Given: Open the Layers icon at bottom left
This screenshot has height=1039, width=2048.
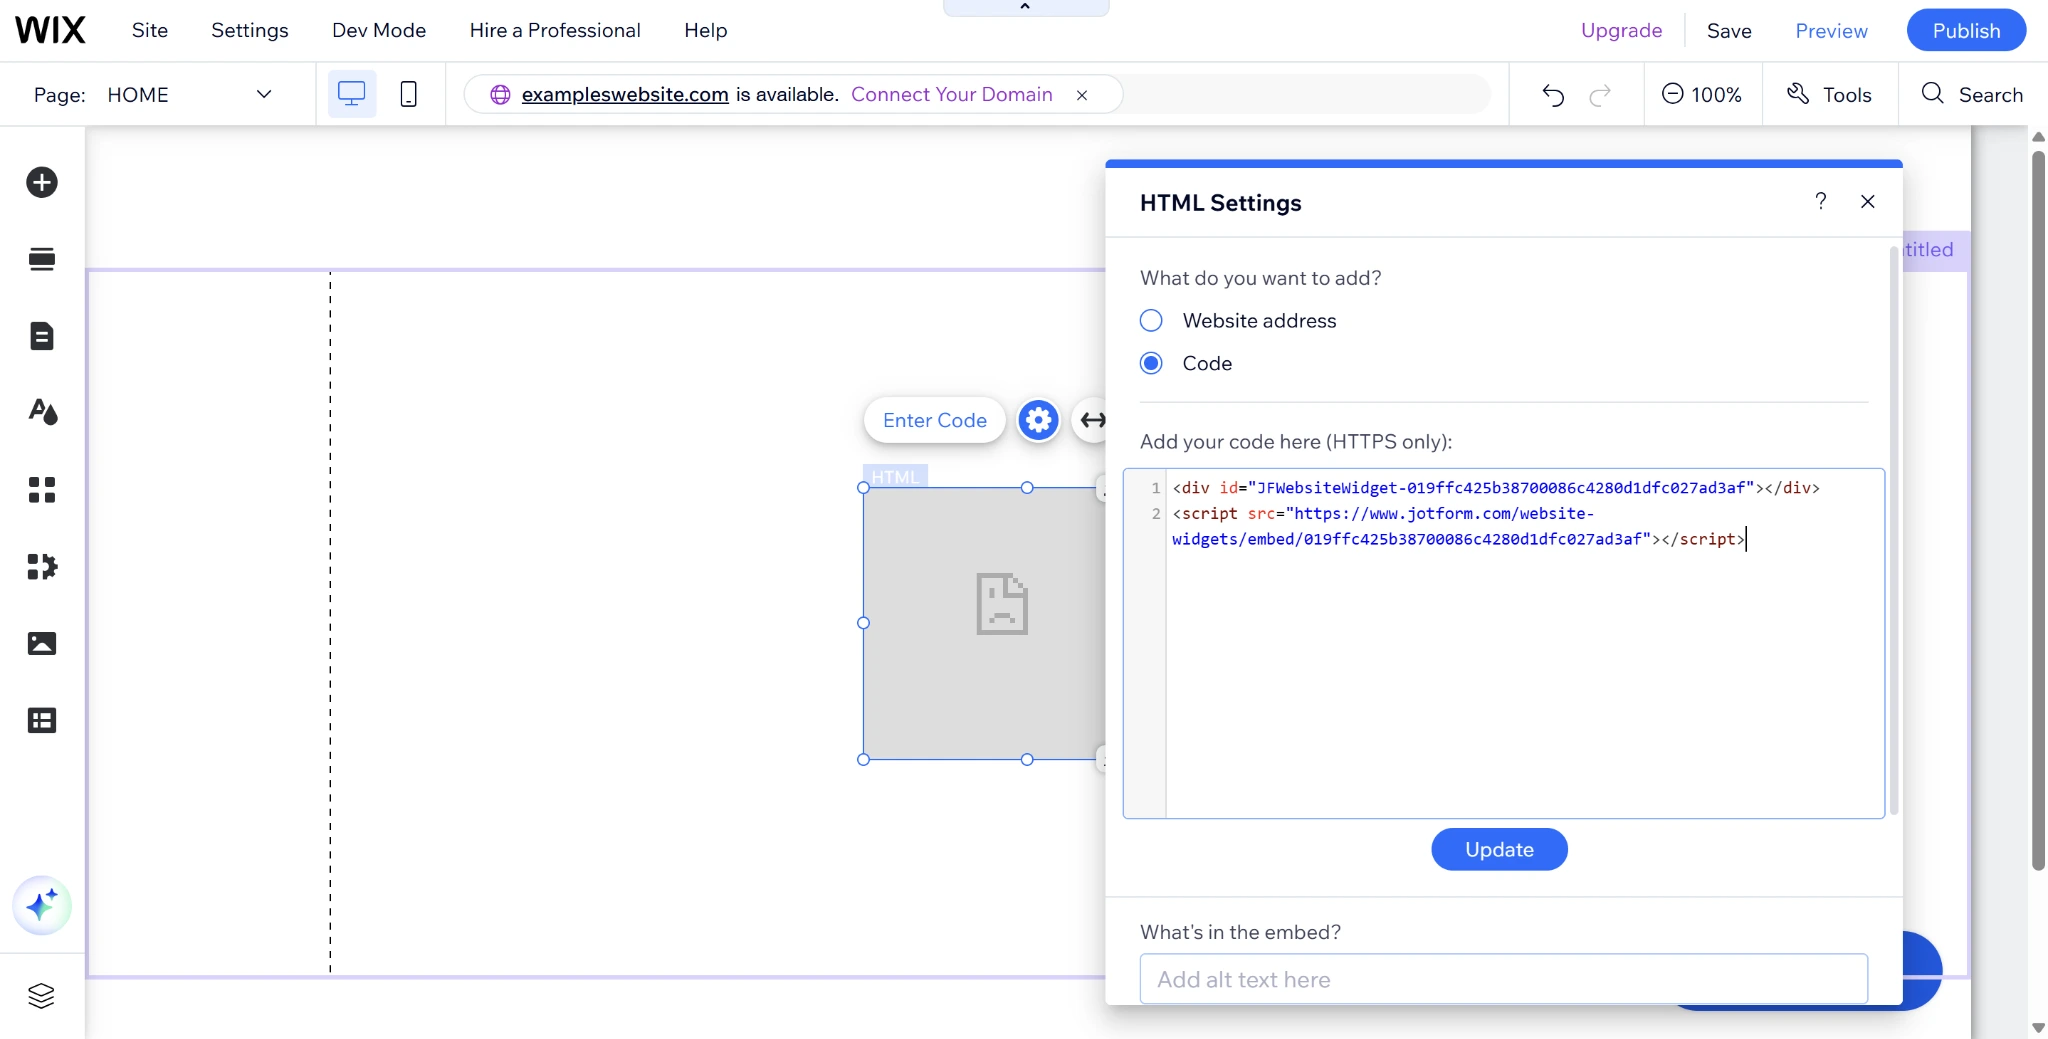Looking at the screenshot, I should 41,996.
